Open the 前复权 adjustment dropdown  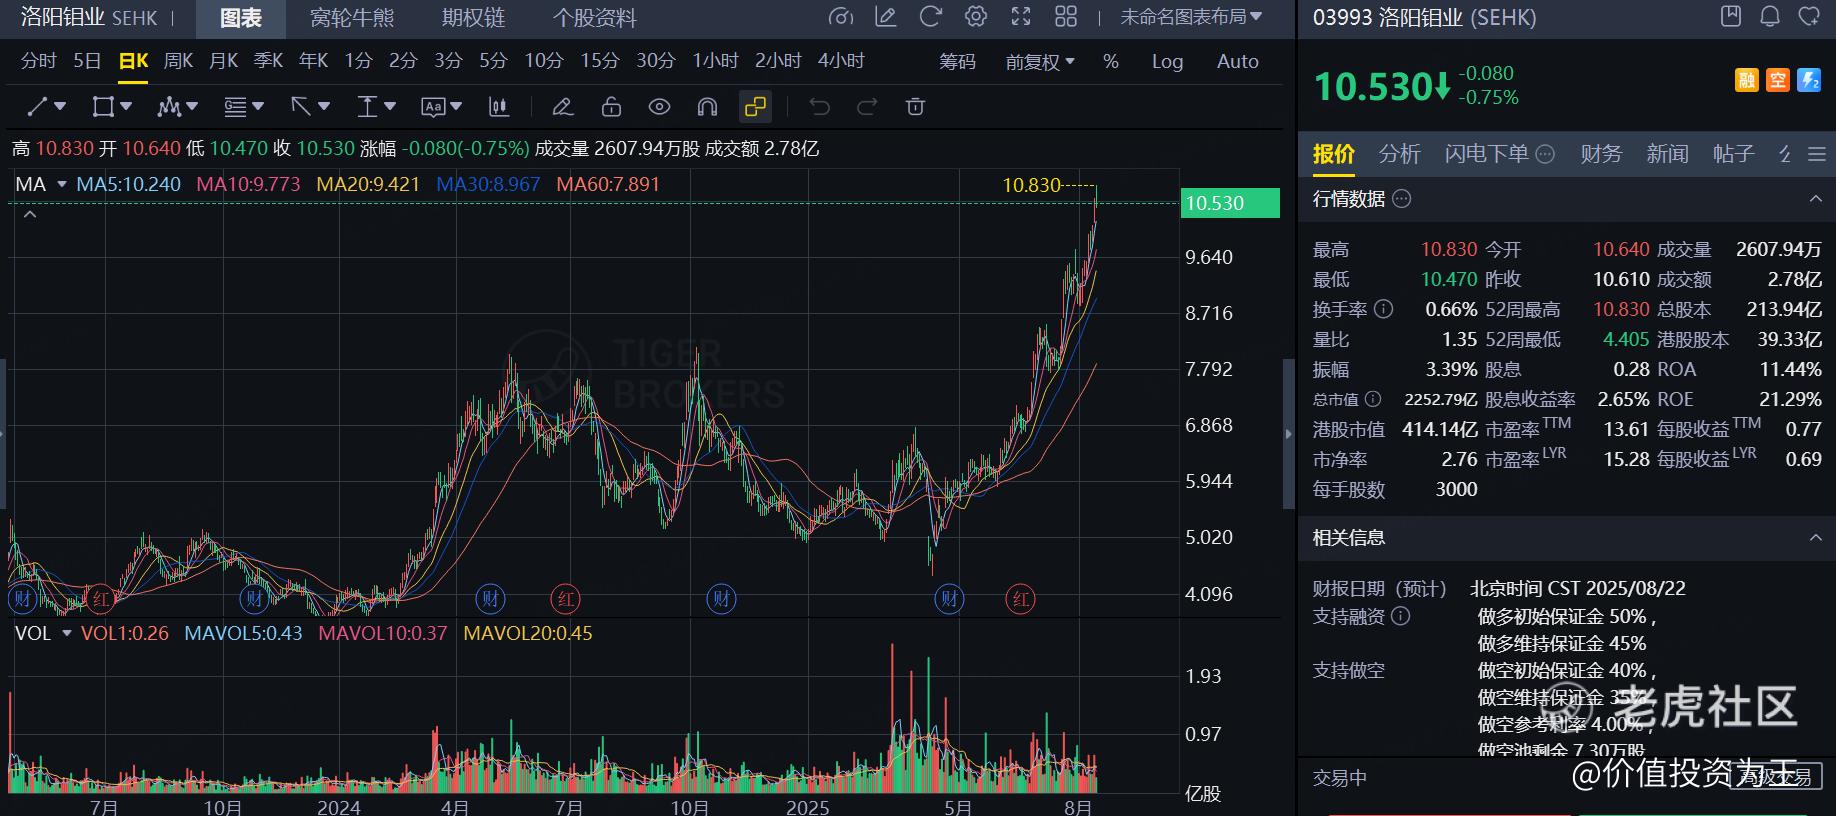coord(1040,62)
